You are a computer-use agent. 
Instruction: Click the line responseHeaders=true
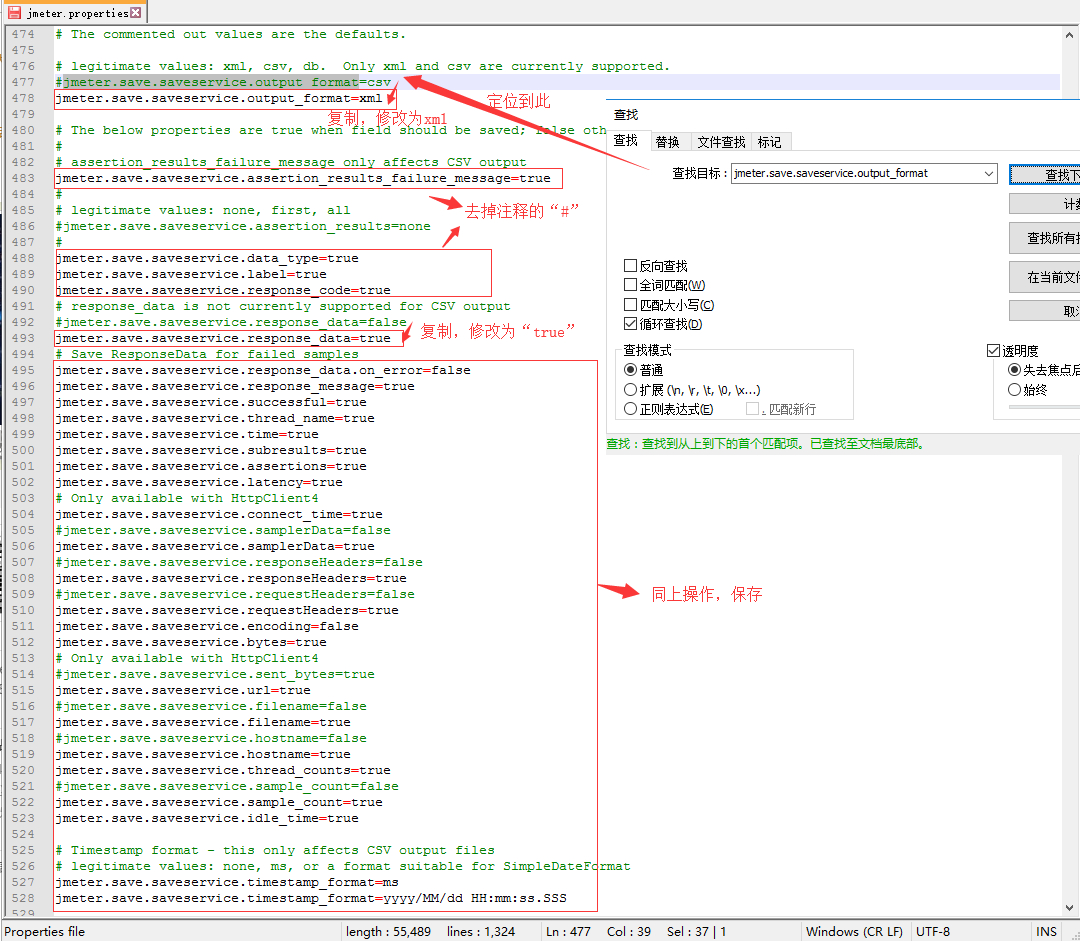231,578
